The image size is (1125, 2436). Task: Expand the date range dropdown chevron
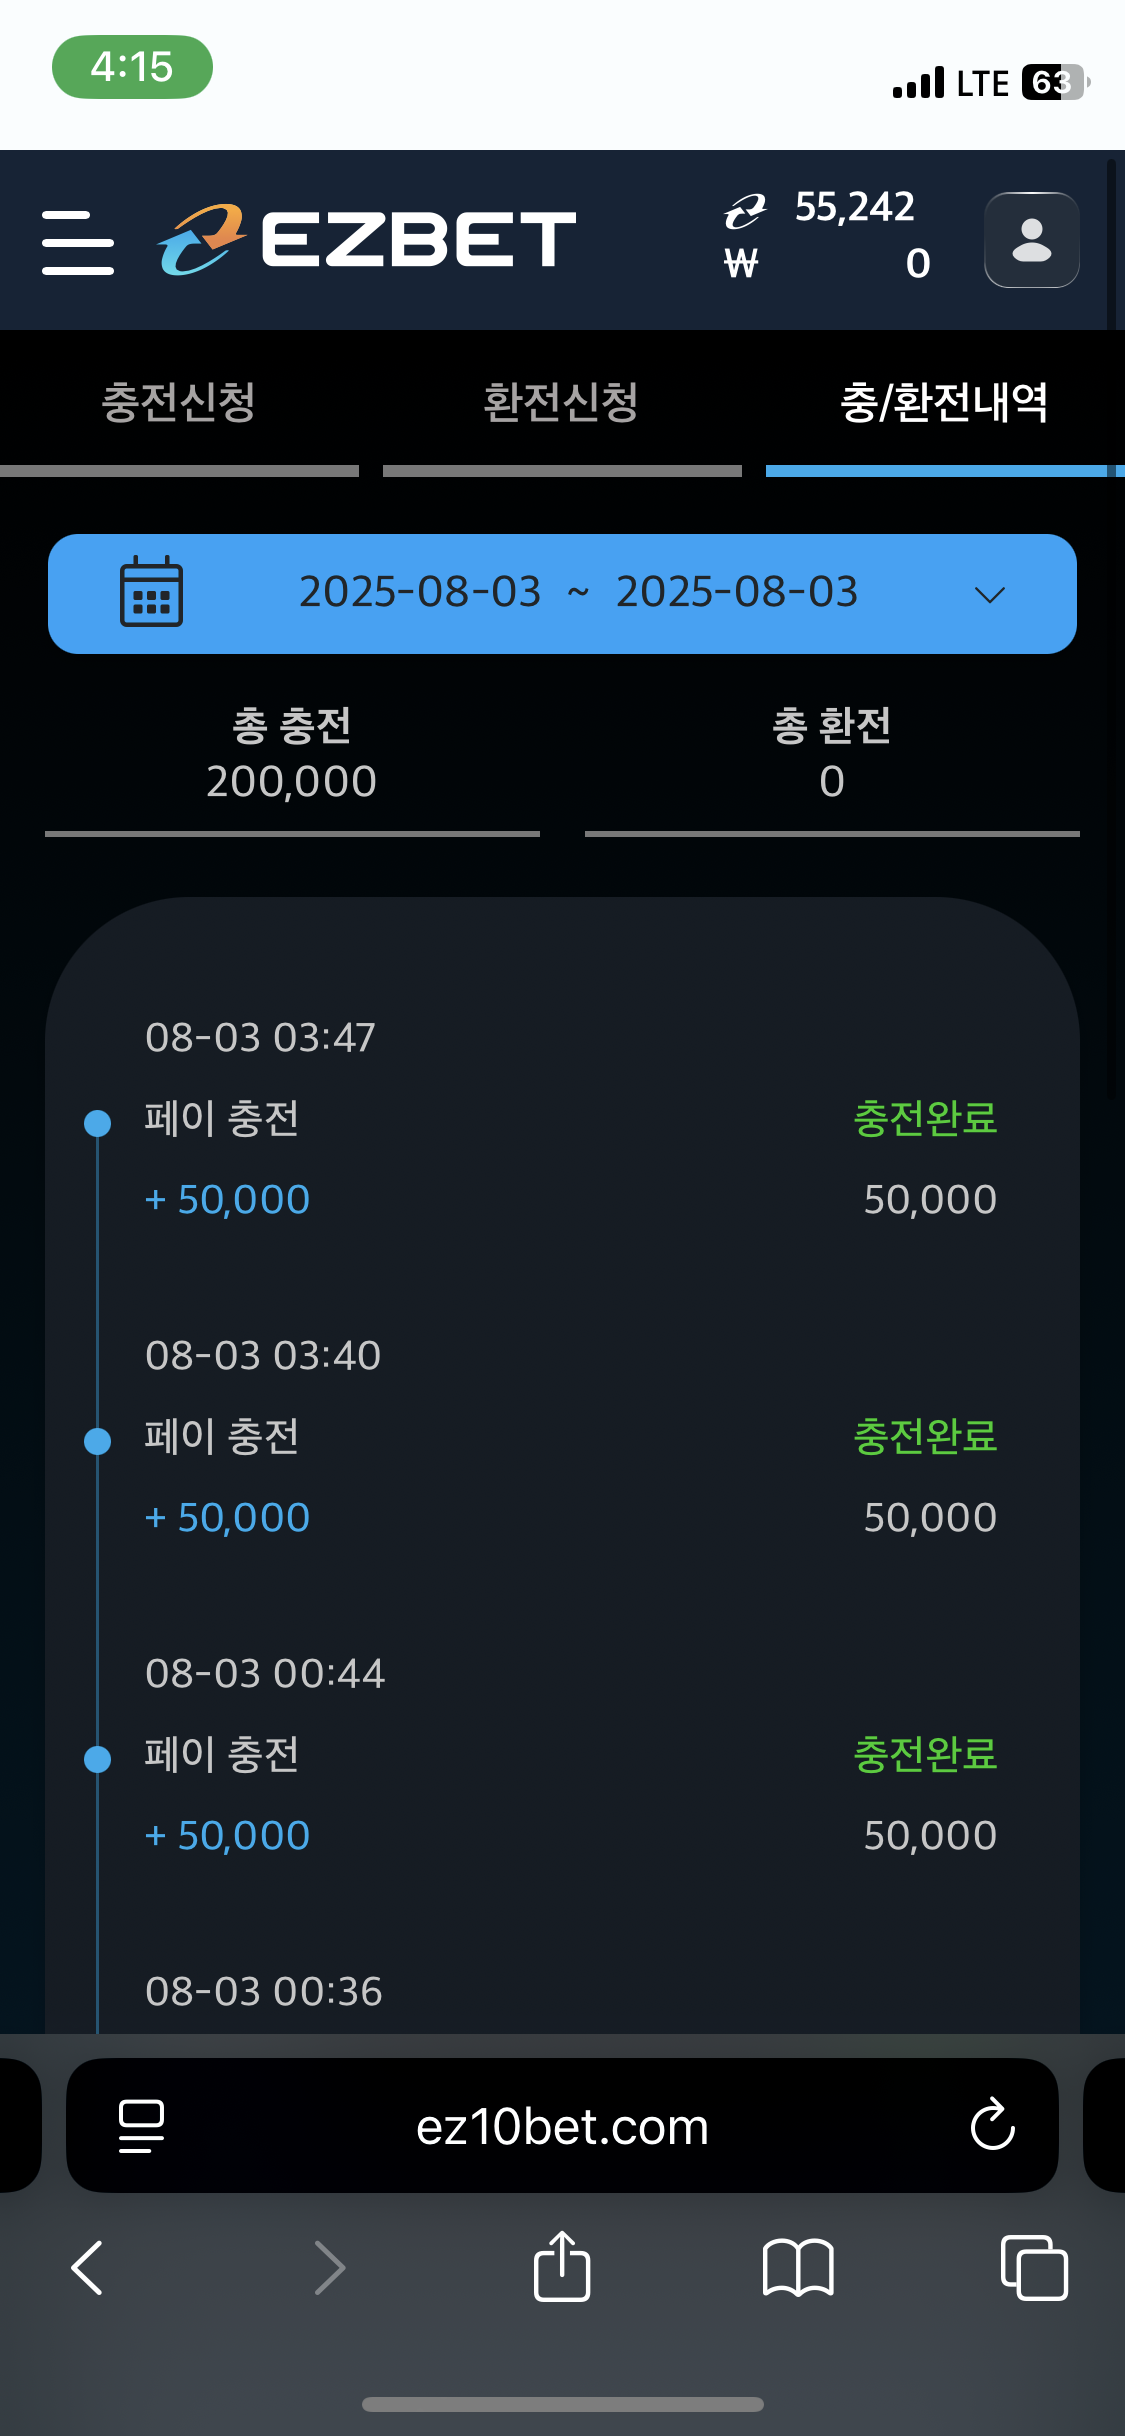coord(989,595)
